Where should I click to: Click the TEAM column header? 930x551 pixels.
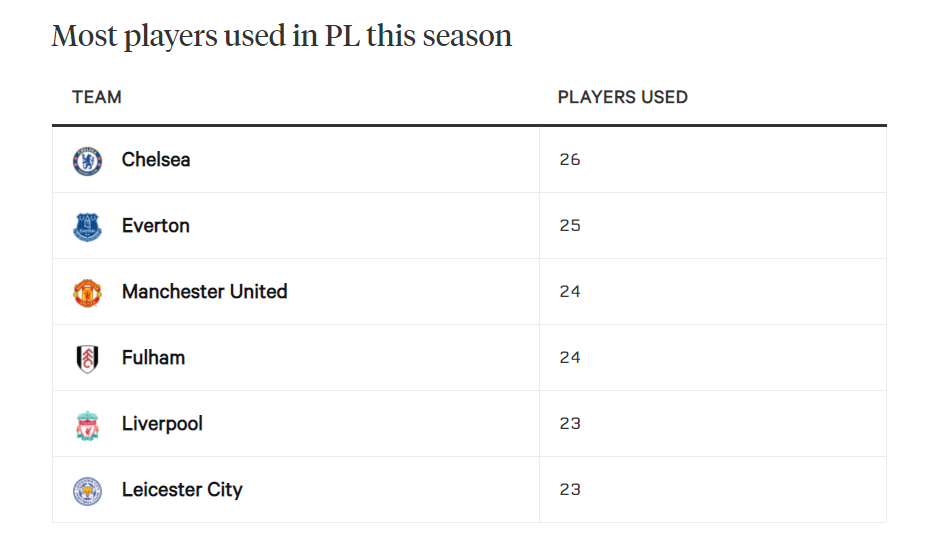coord(97,97)
